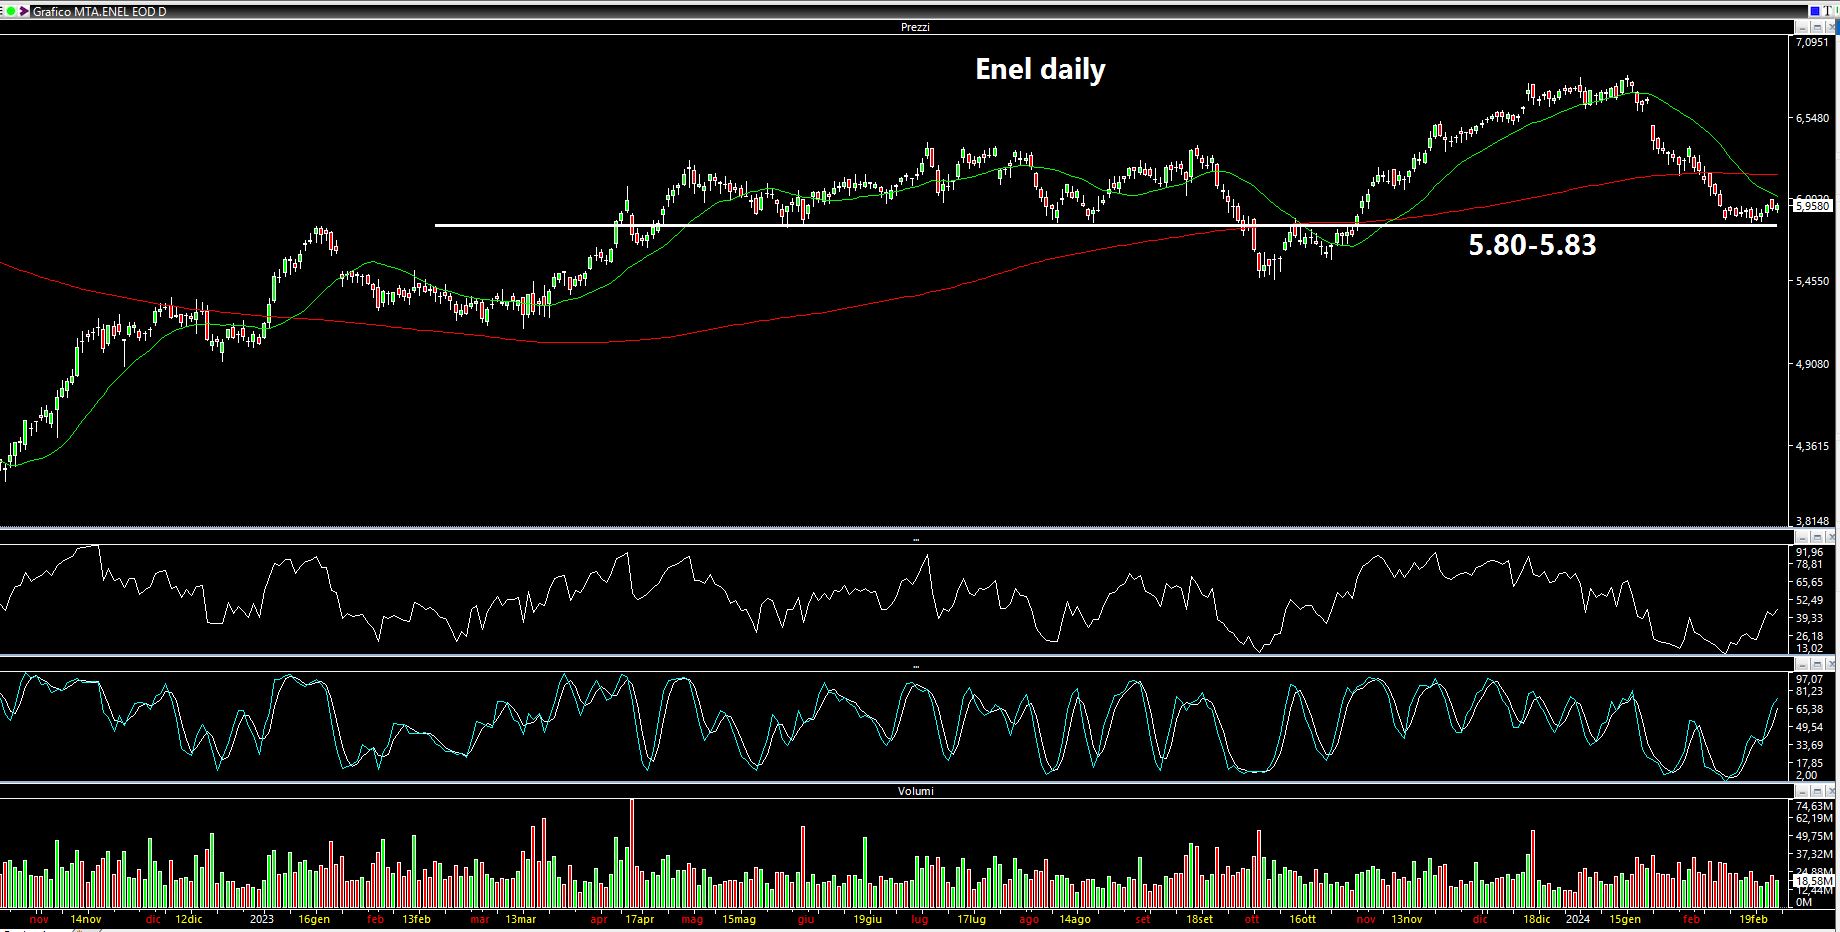Click the 16gen date marker
1840x932 pixels.
pyautogui.click(x=313, y=919)
